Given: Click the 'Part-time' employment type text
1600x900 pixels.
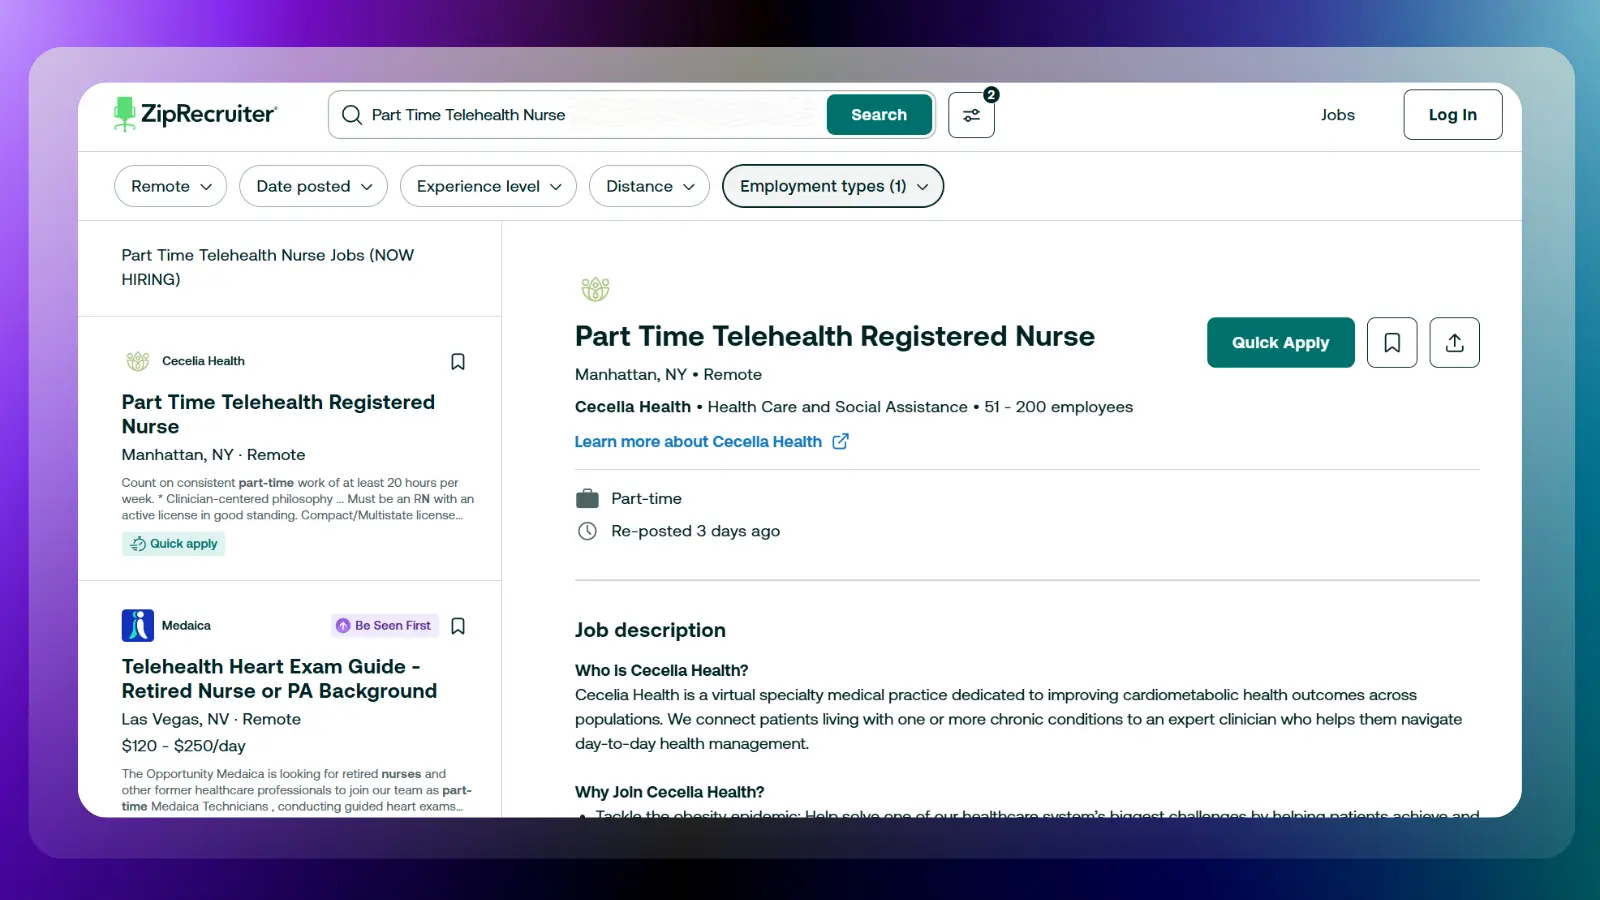Looking at the screenshot, I should 647,498.
